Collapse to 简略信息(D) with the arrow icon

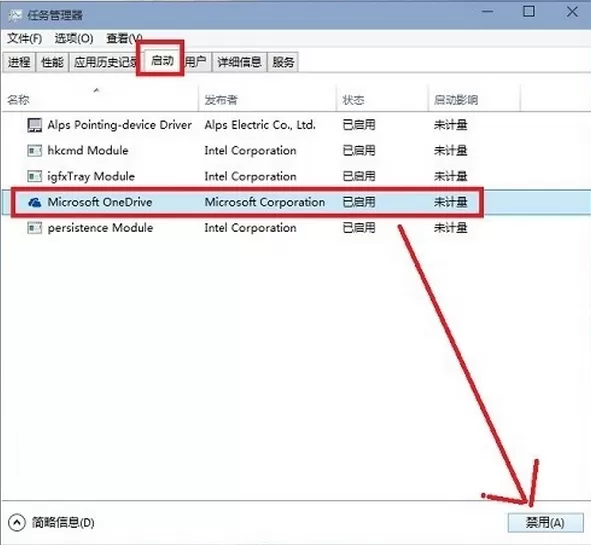coord(17,523)
